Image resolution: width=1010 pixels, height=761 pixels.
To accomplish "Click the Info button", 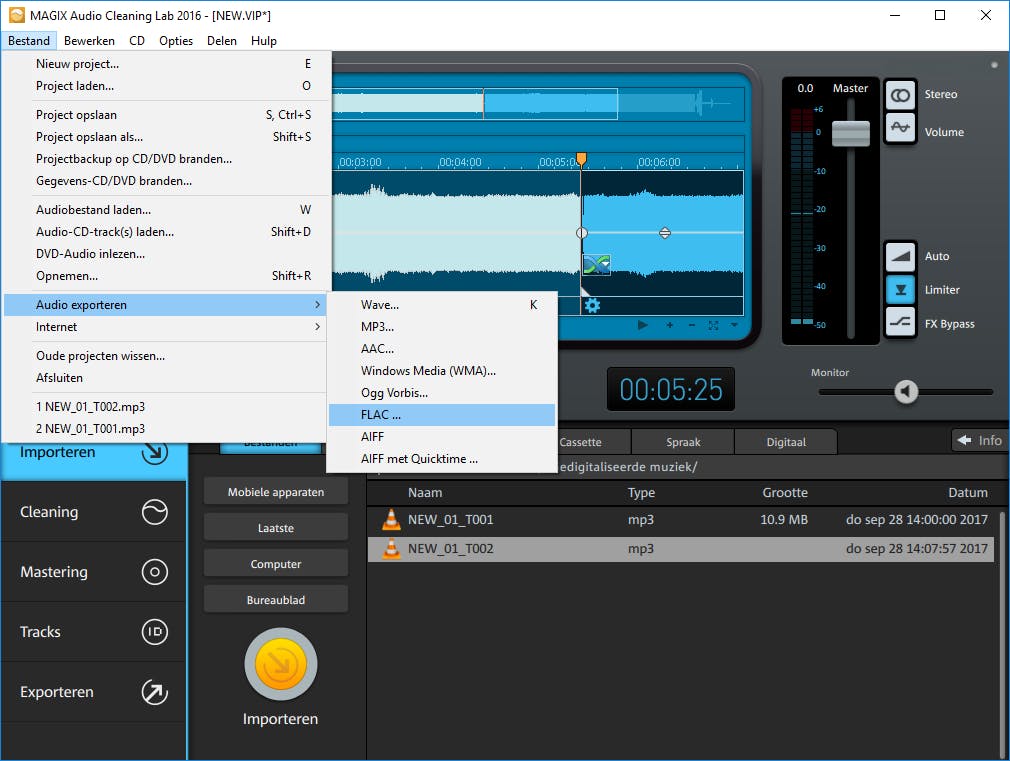I will click(978, 440).
